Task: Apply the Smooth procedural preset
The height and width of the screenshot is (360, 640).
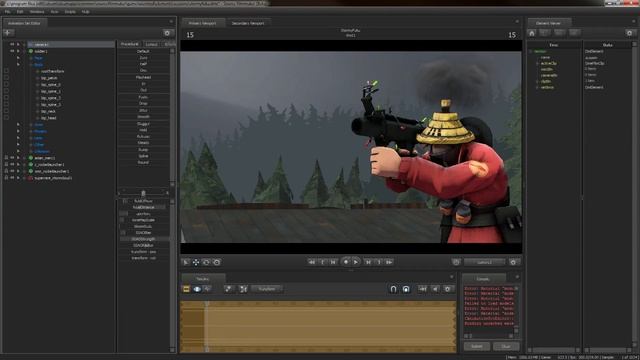Action: pos(143,117)
